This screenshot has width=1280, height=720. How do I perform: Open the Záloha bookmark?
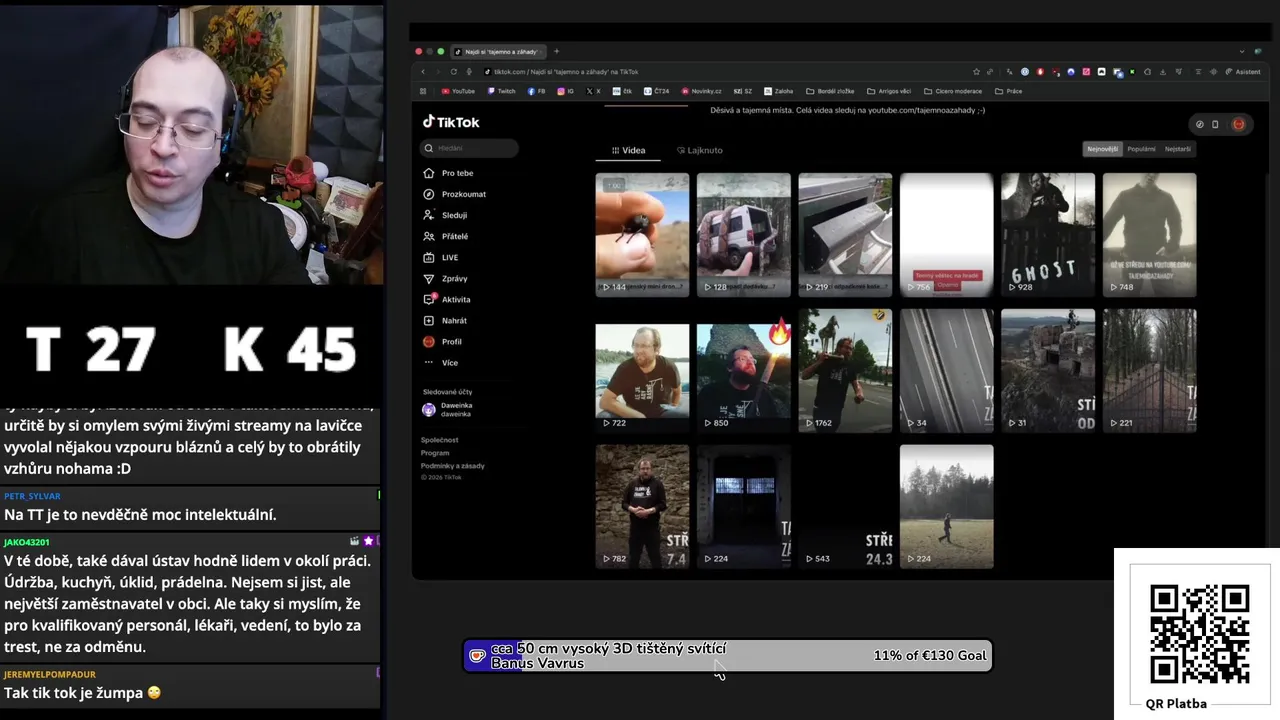tap(779, 91)
